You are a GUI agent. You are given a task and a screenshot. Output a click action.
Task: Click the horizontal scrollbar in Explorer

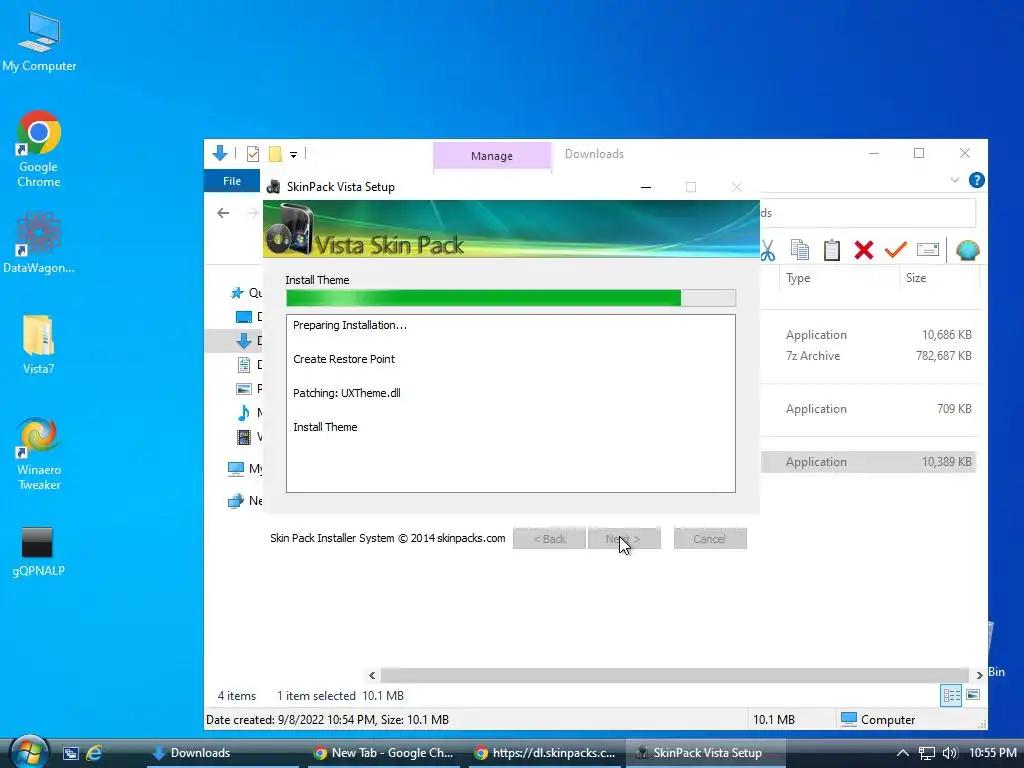674,675
